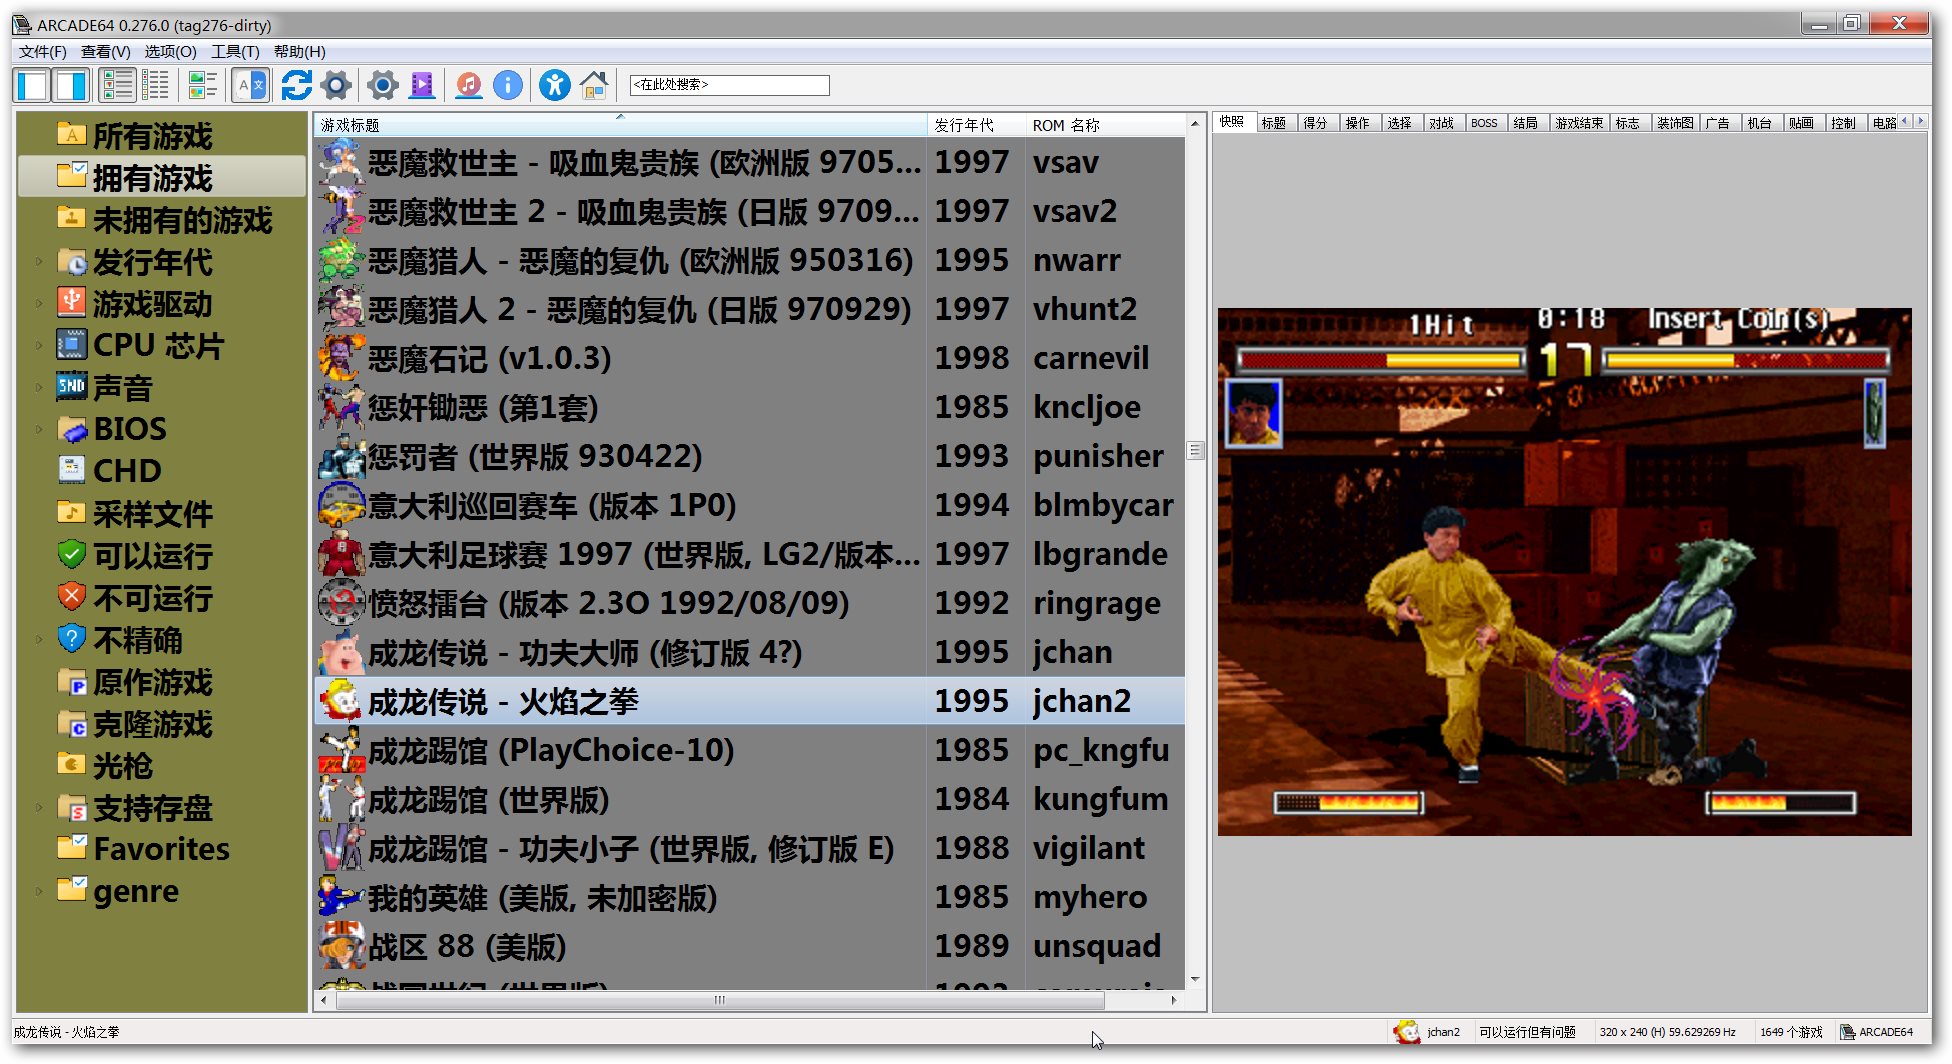
Task: Select 惩奸锄恶 (第1套) game title
Action: 483,407
